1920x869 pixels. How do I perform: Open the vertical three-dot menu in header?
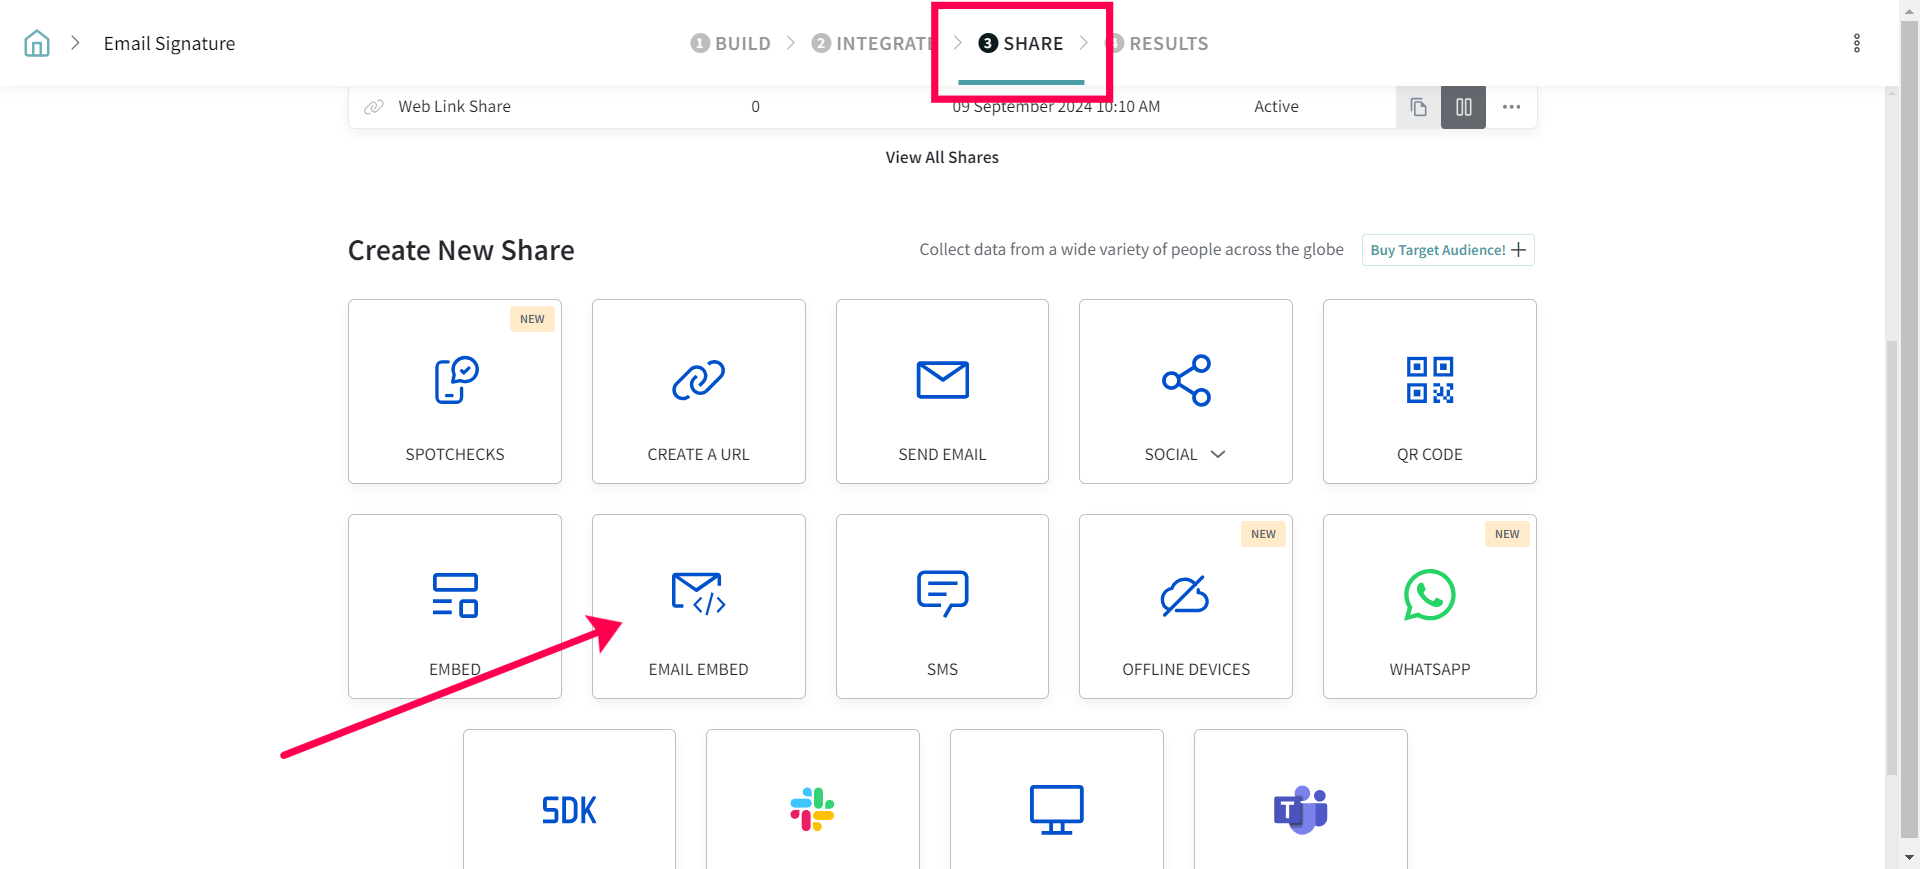click(x=1856, y=43)
